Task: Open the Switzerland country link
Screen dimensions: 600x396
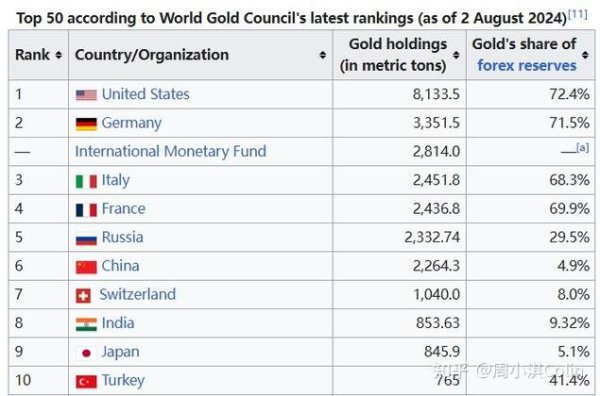Action: click(x=138, y=295)
